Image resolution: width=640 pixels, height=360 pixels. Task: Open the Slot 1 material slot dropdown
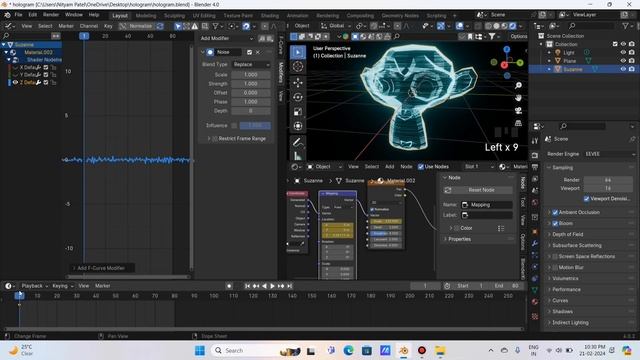pyautogui.click(x=480, y=167)
